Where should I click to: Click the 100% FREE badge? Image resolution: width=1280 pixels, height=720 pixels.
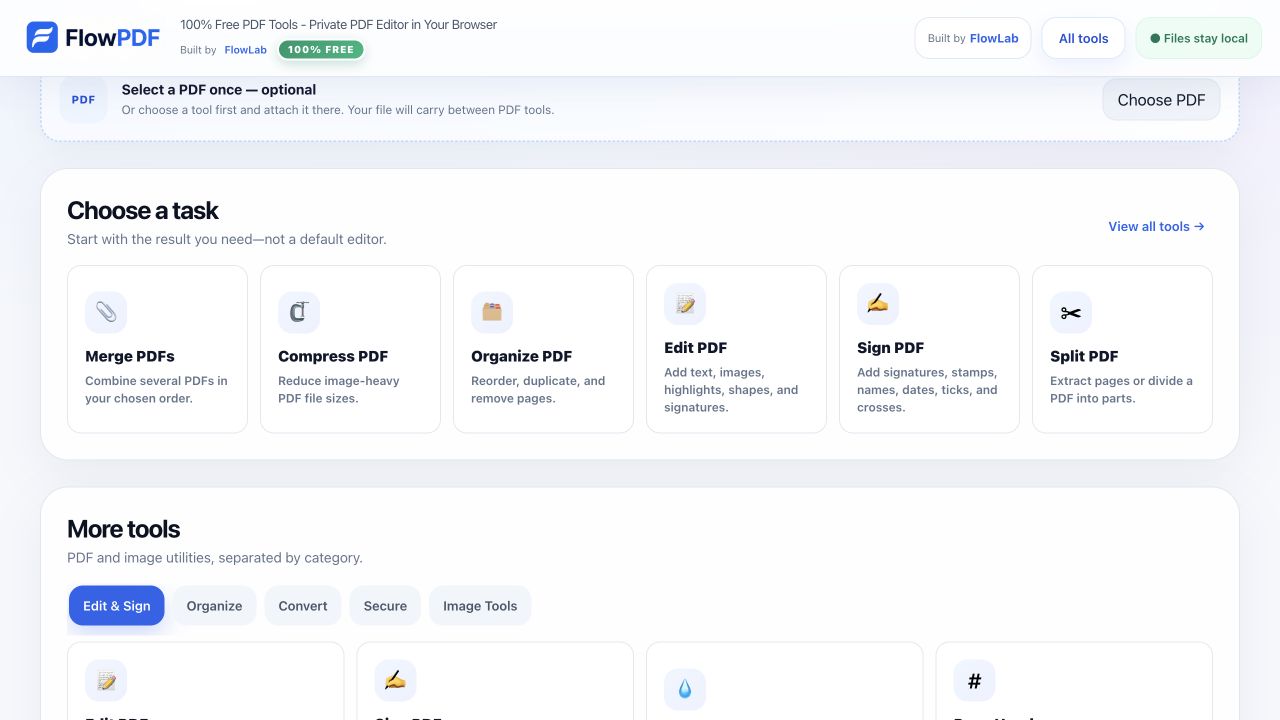321,49
